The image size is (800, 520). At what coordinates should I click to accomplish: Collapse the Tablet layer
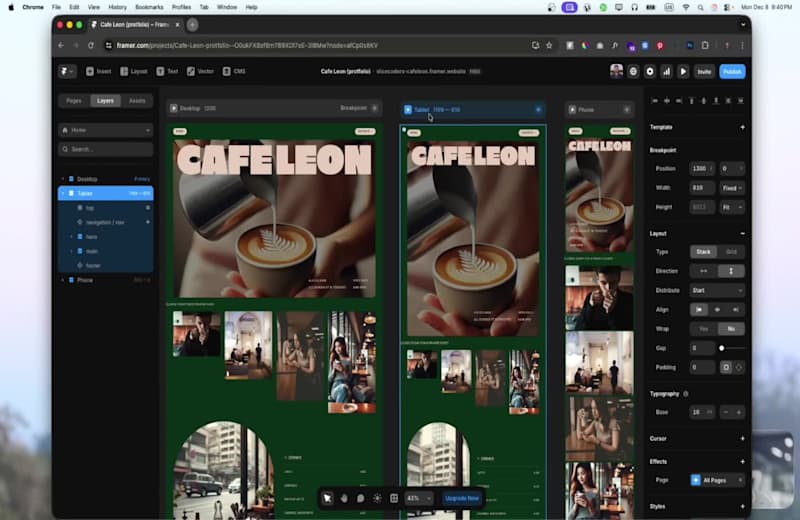(63, 193)
